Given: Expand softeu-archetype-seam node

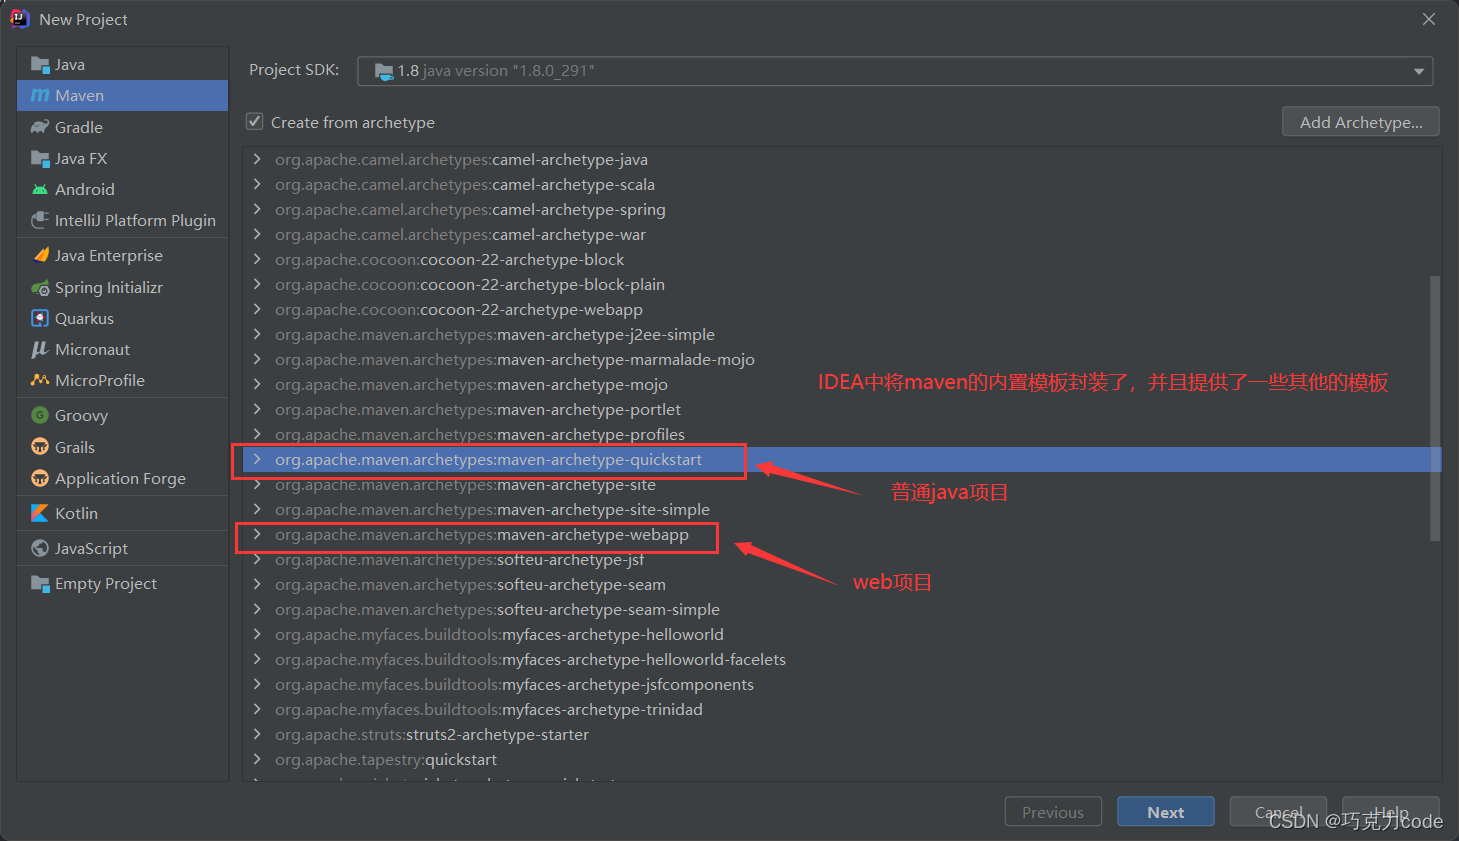Looking at the screenshot, I should 257,584.
